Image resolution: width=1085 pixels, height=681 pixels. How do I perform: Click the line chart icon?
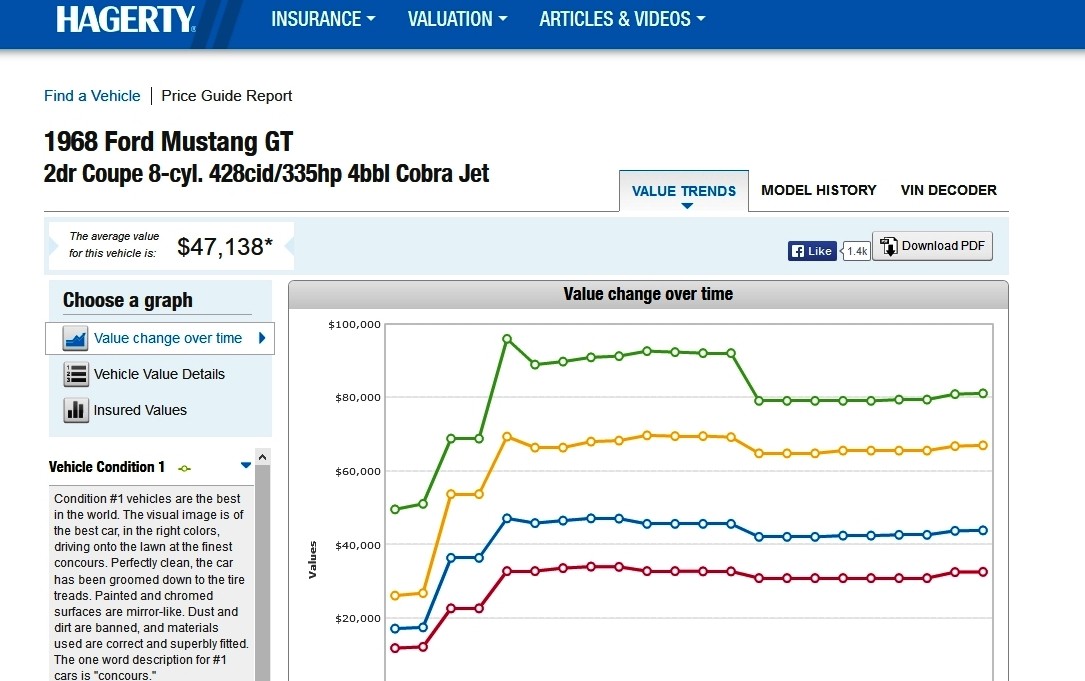(x=75, y=338)
